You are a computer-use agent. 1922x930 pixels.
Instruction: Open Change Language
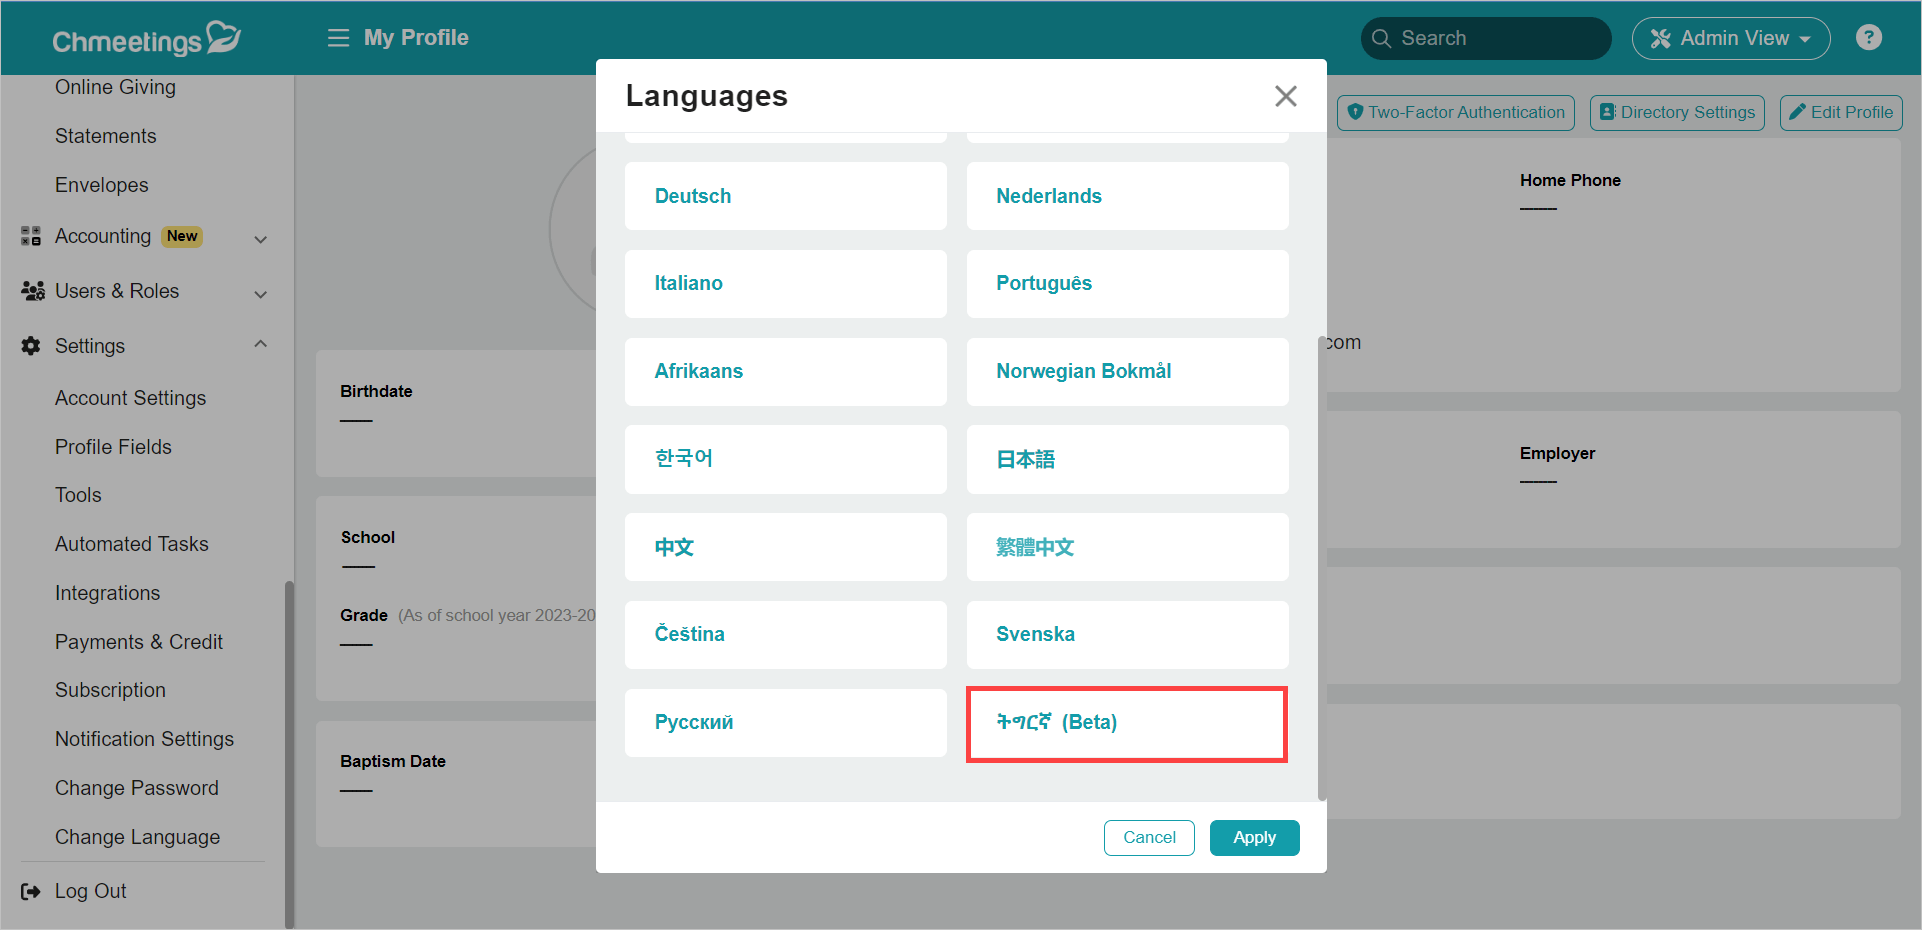(x=137, y=837)
